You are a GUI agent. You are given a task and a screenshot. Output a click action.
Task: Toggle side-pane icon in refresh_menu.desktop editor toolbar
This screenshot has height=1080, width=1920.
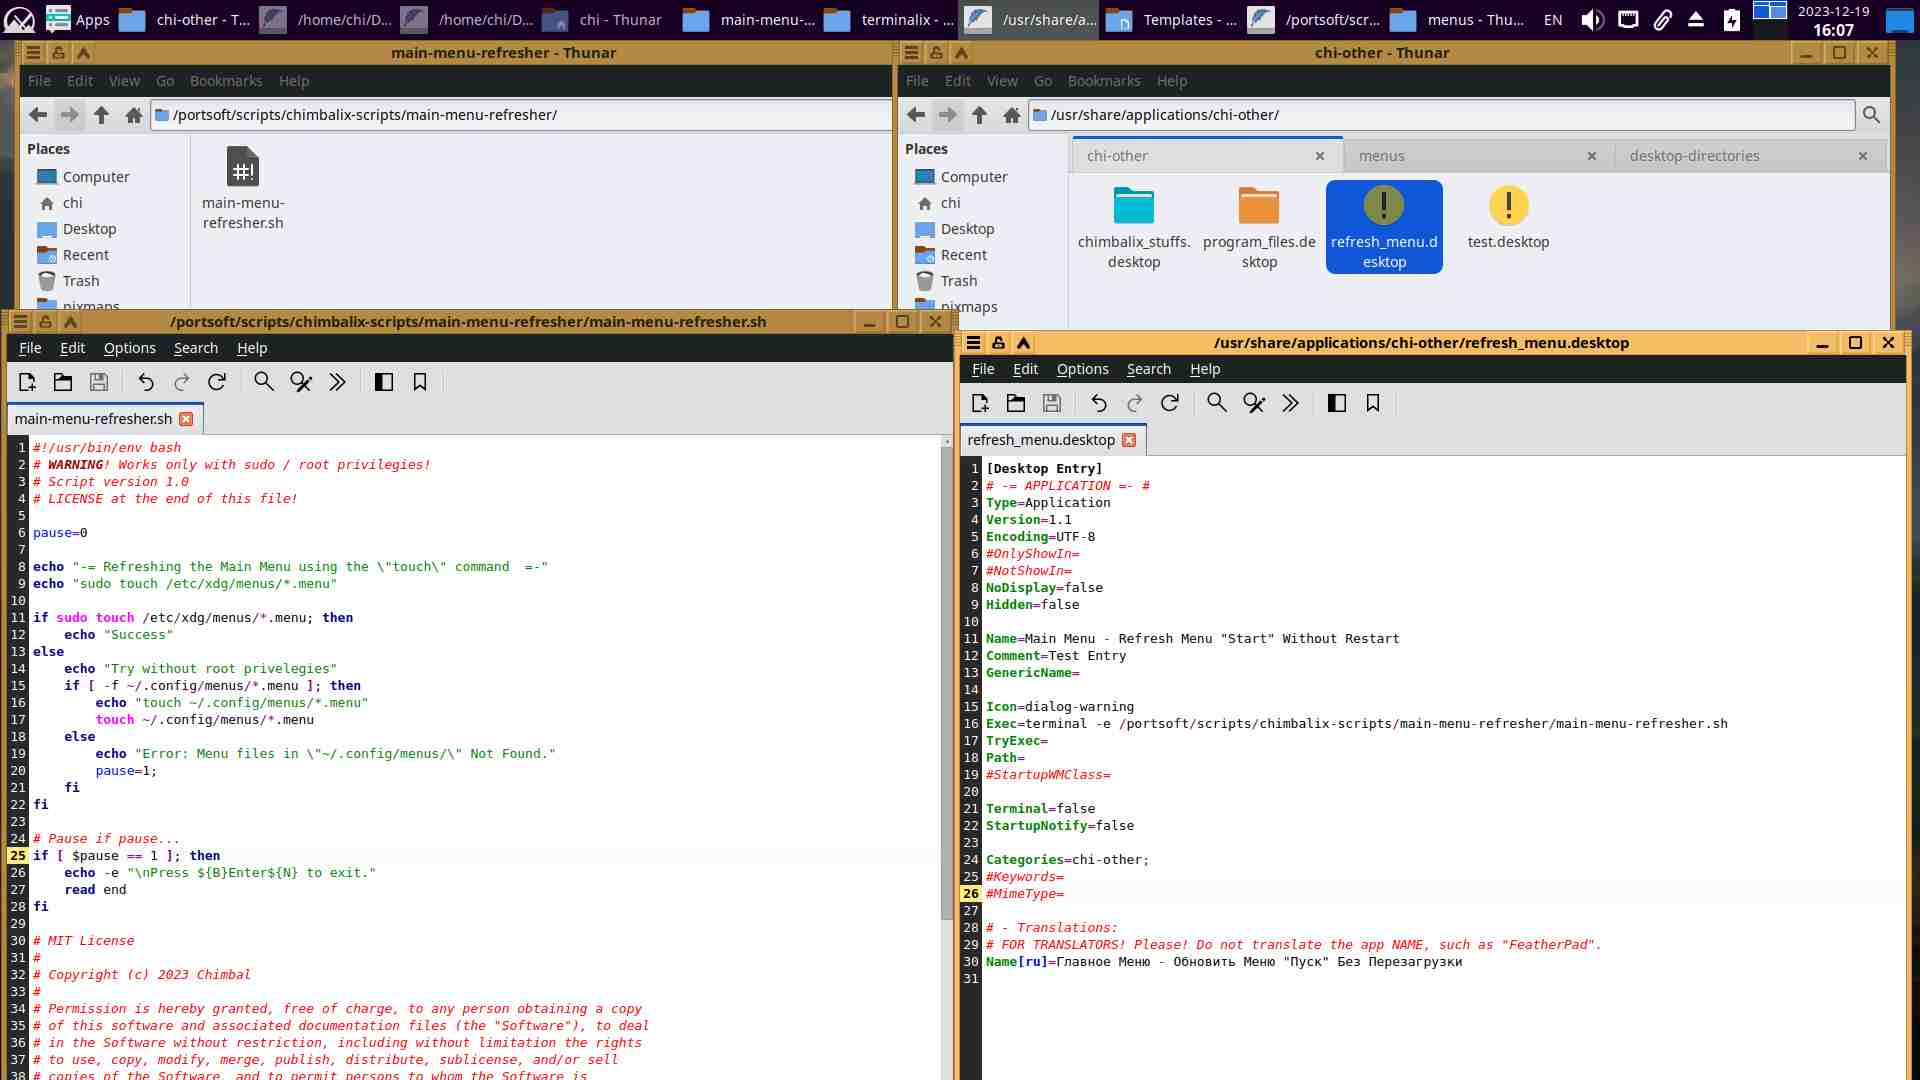coord(1337,403)
